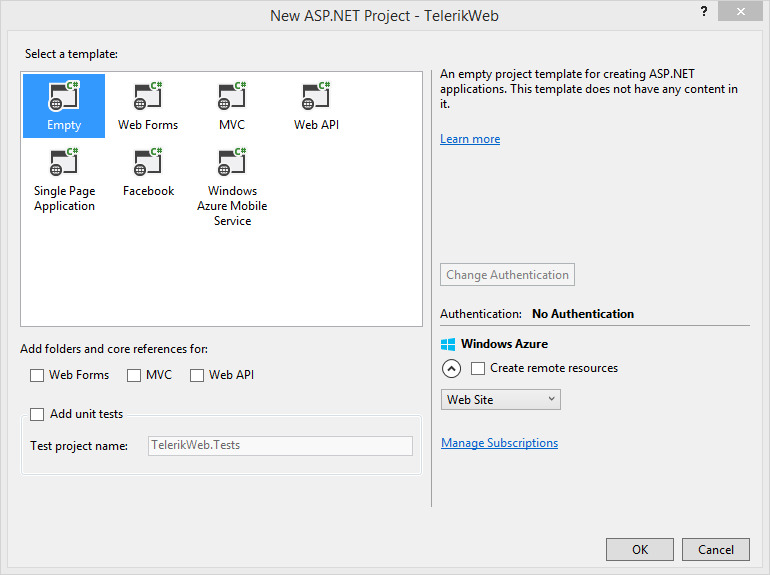Viewport: 770px width, 575px height.
Task: Check Create remote resources option
Action: (x=478, y=368)
